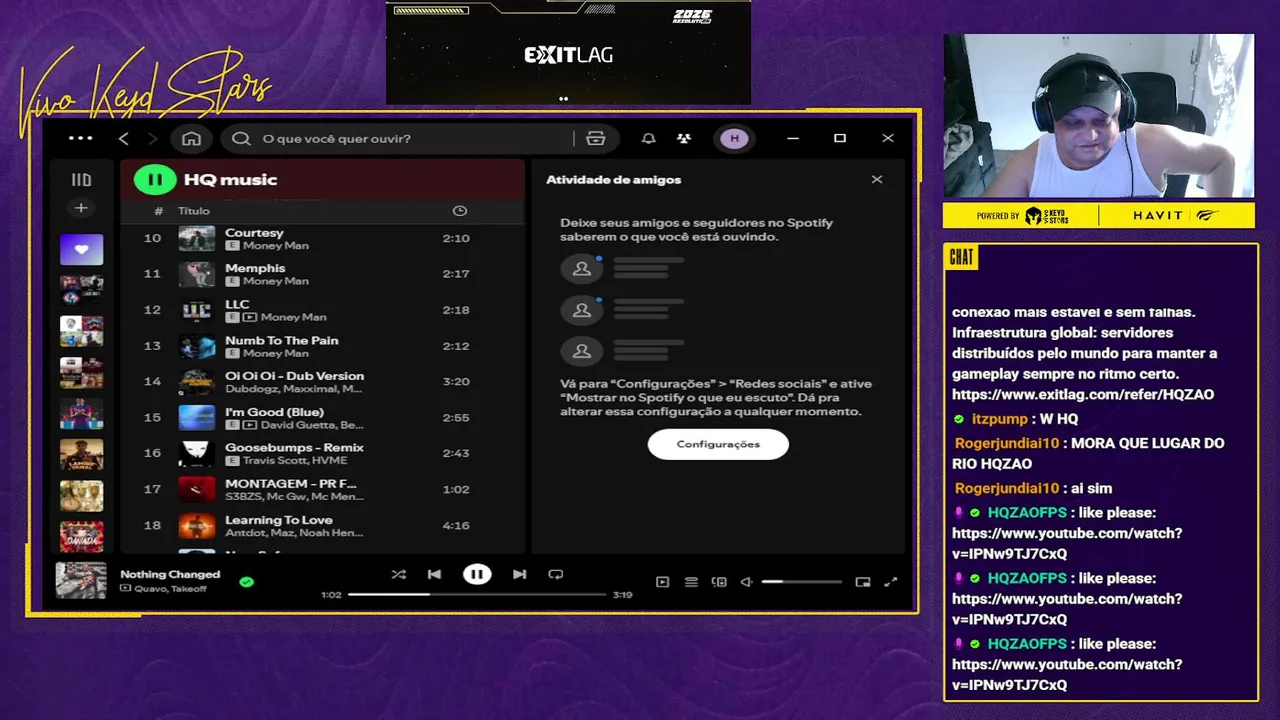
Task: Go forward with the right arrow
Action: click(153, 139)
